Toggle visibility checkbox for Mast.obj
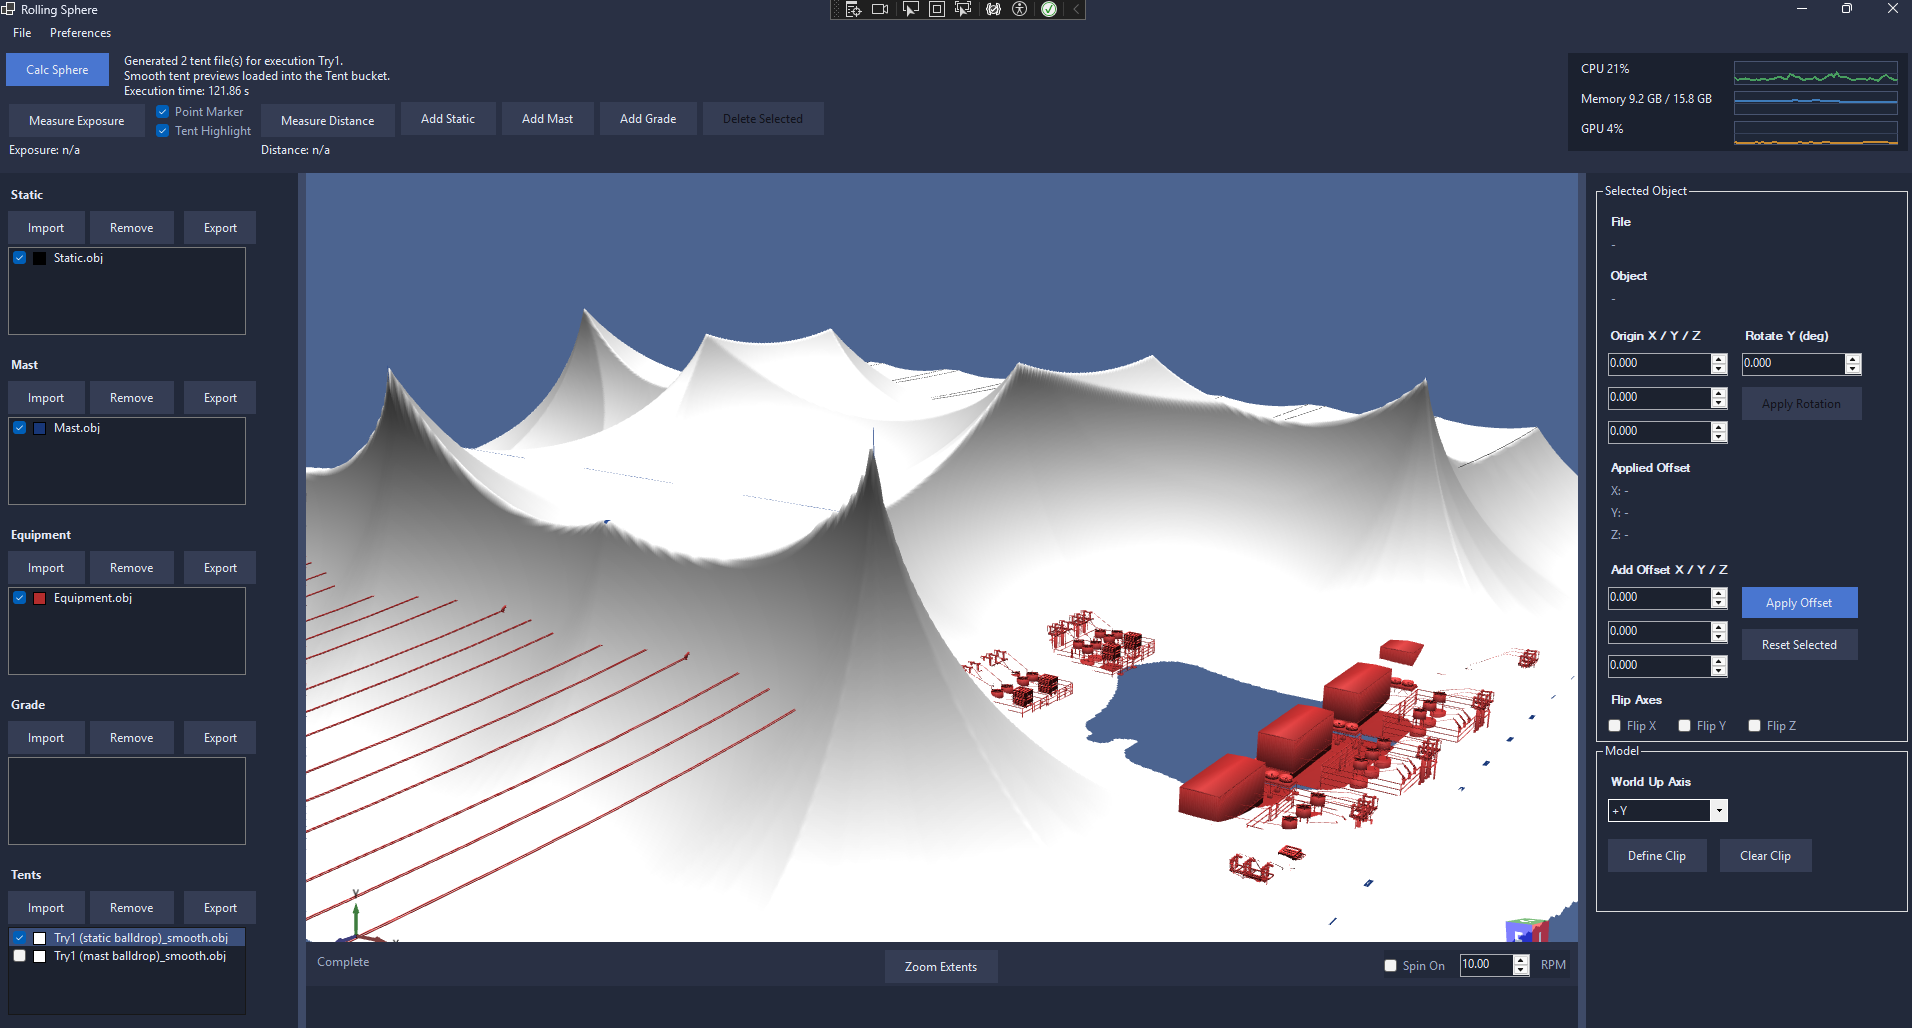1912x1028 pixels. [x=20, y=428]
